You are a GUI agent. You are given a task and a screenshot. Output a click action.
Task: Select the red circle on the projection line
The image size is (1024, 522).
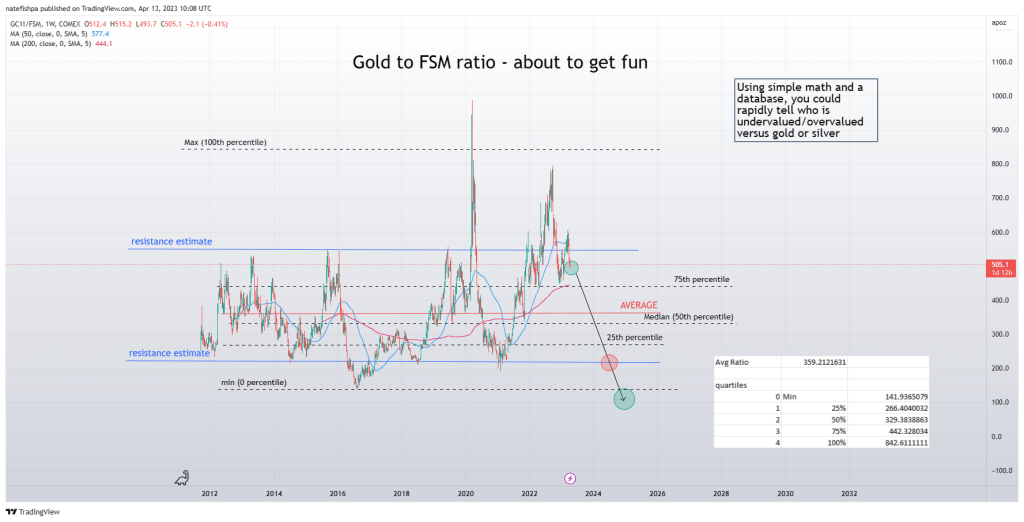(x=609, y=362)
